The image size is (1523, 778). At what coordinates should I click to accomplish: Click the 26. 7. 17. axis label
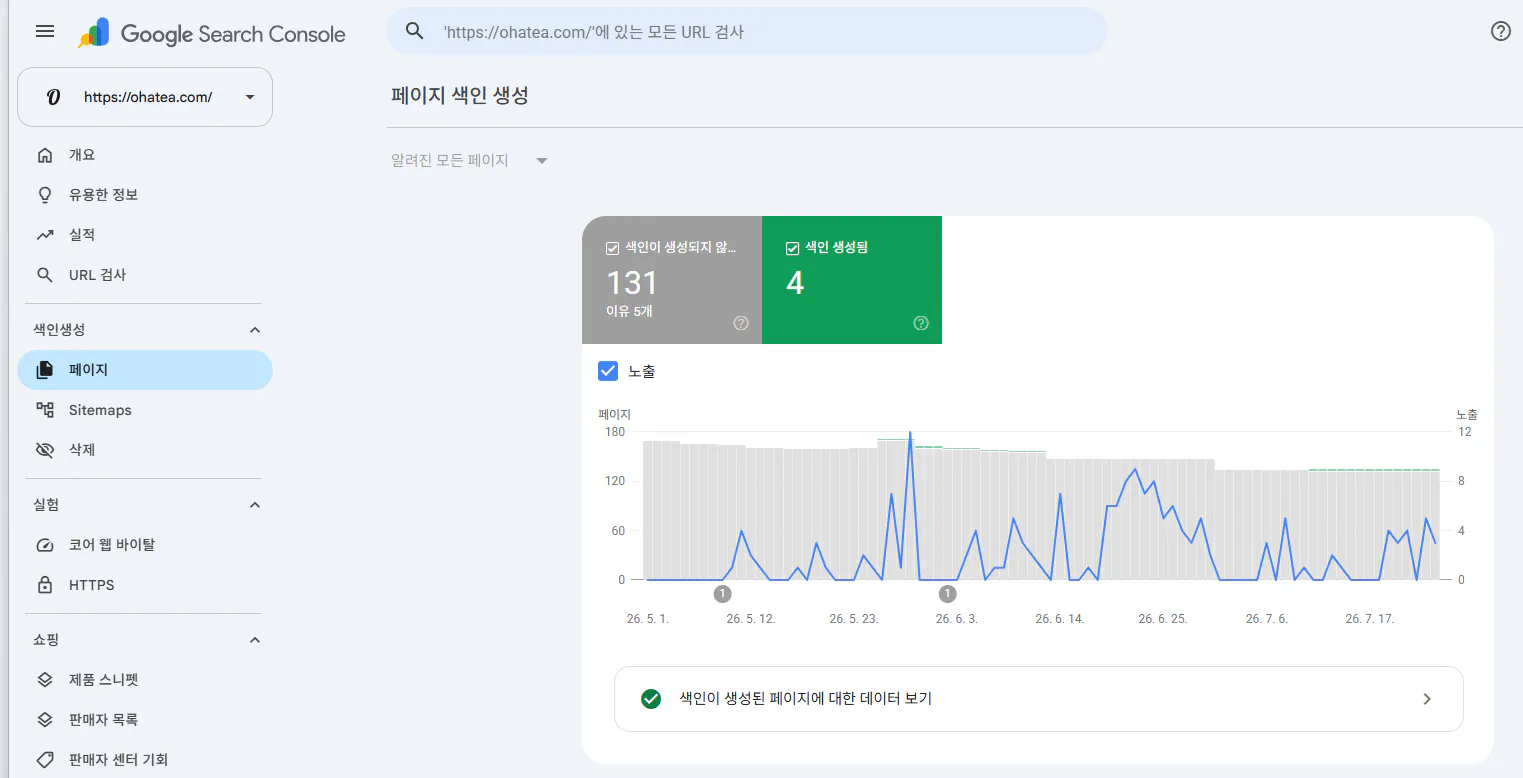1370,619
